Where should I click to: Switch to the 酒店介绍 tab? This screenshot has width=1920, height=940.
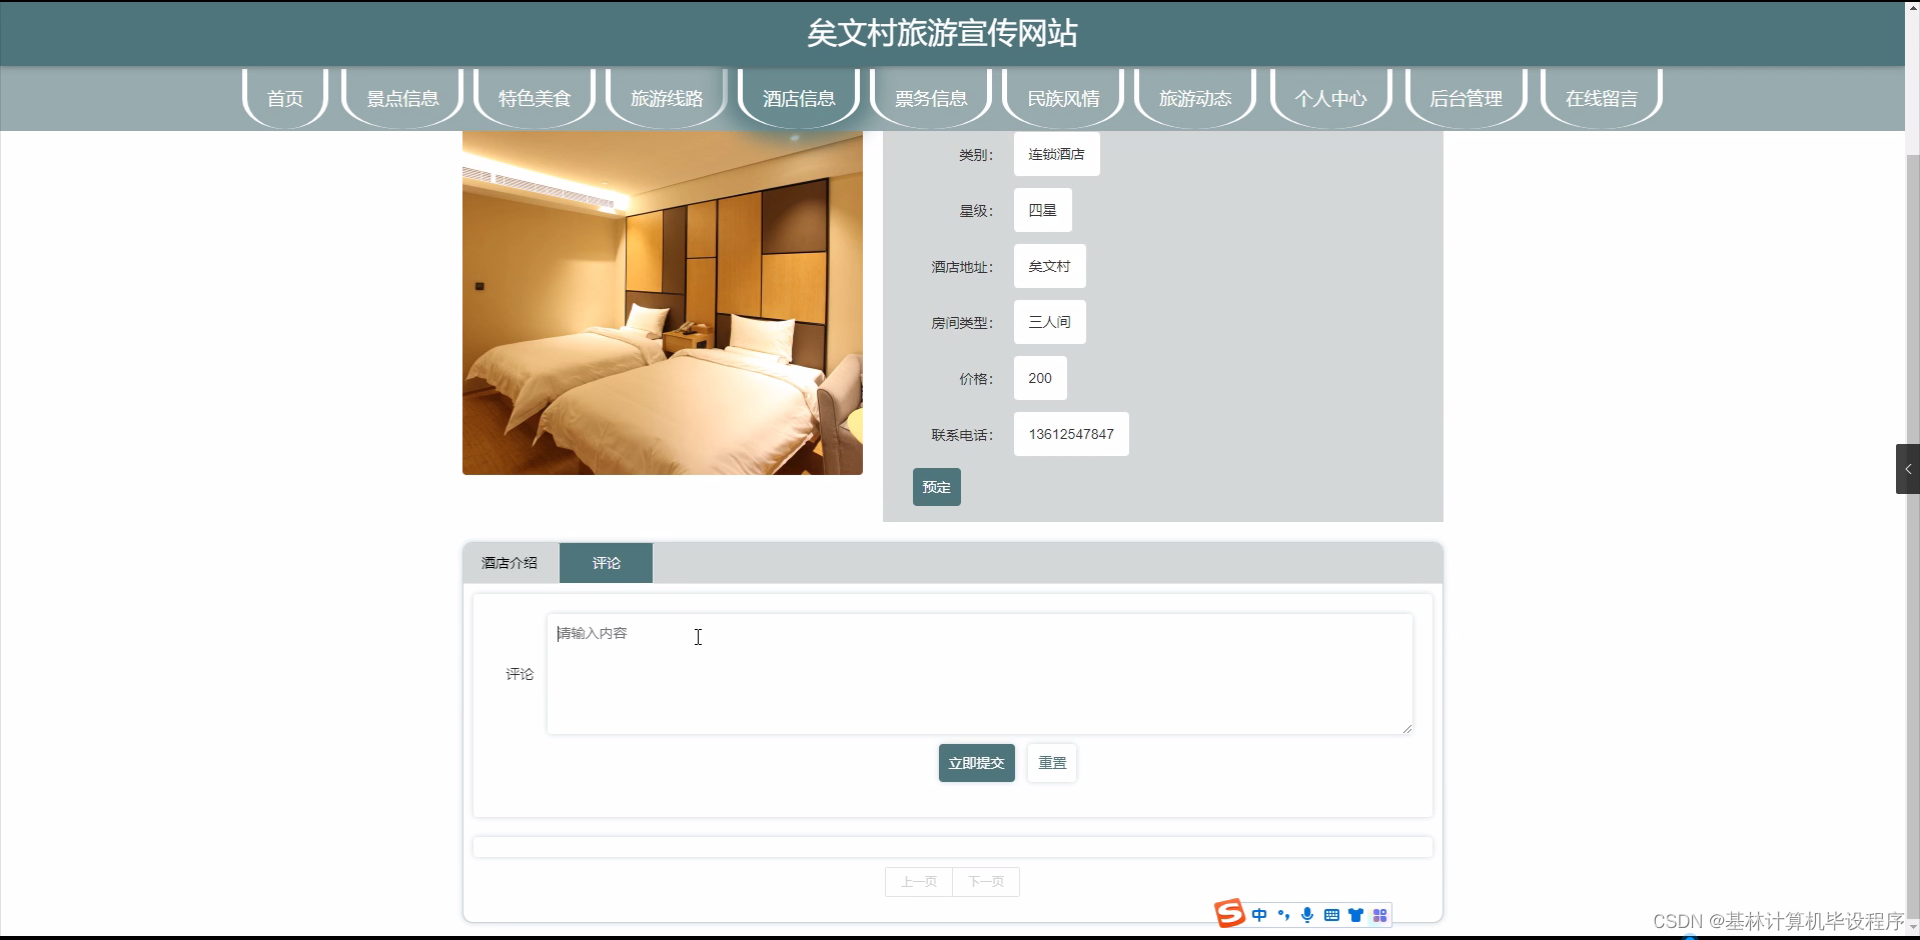(x=510, y=562)
